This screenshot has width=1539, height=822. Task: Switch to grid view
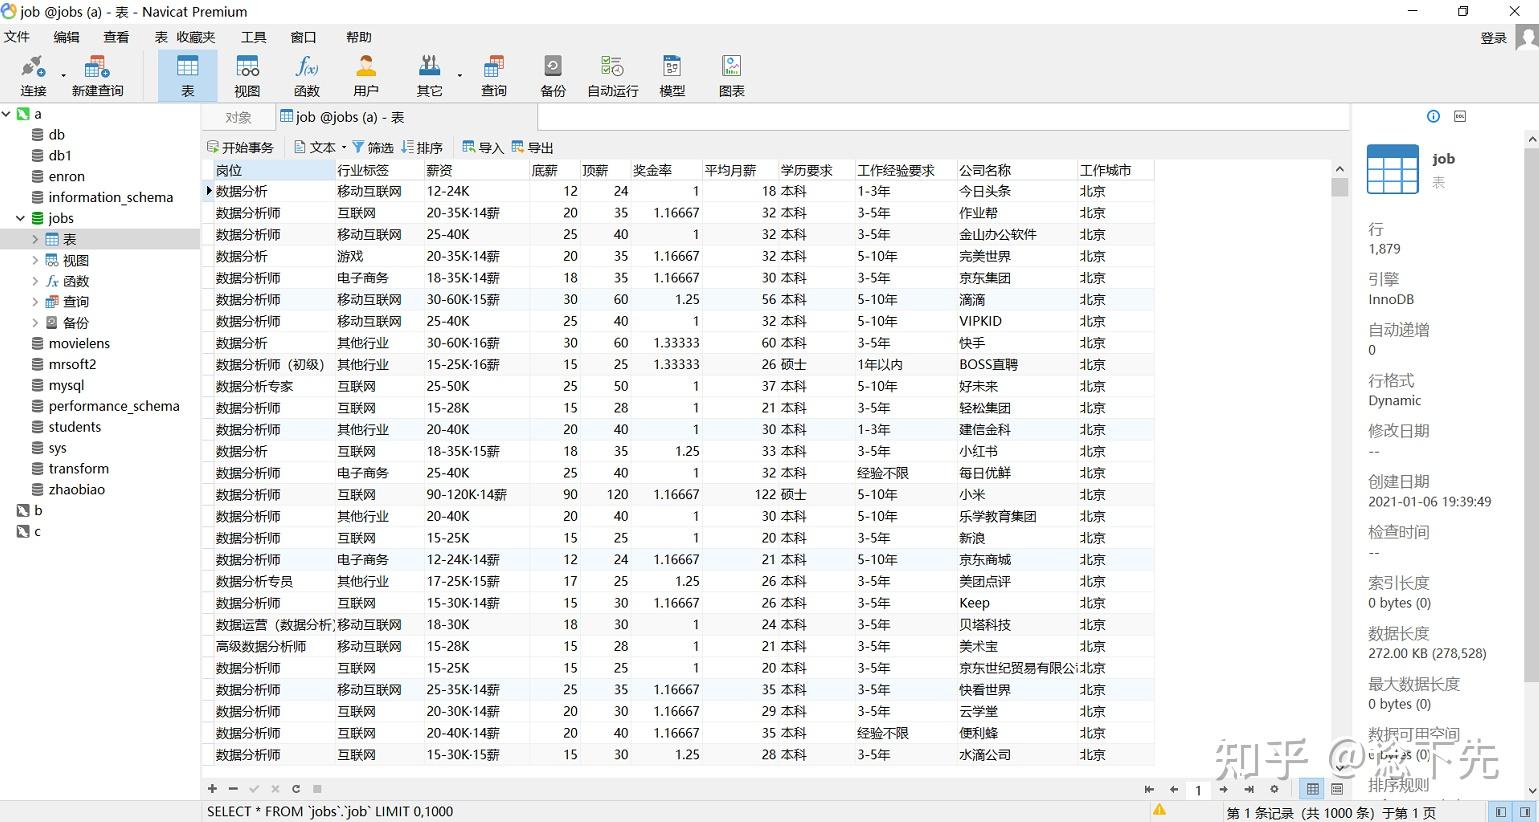[1313, 789]
